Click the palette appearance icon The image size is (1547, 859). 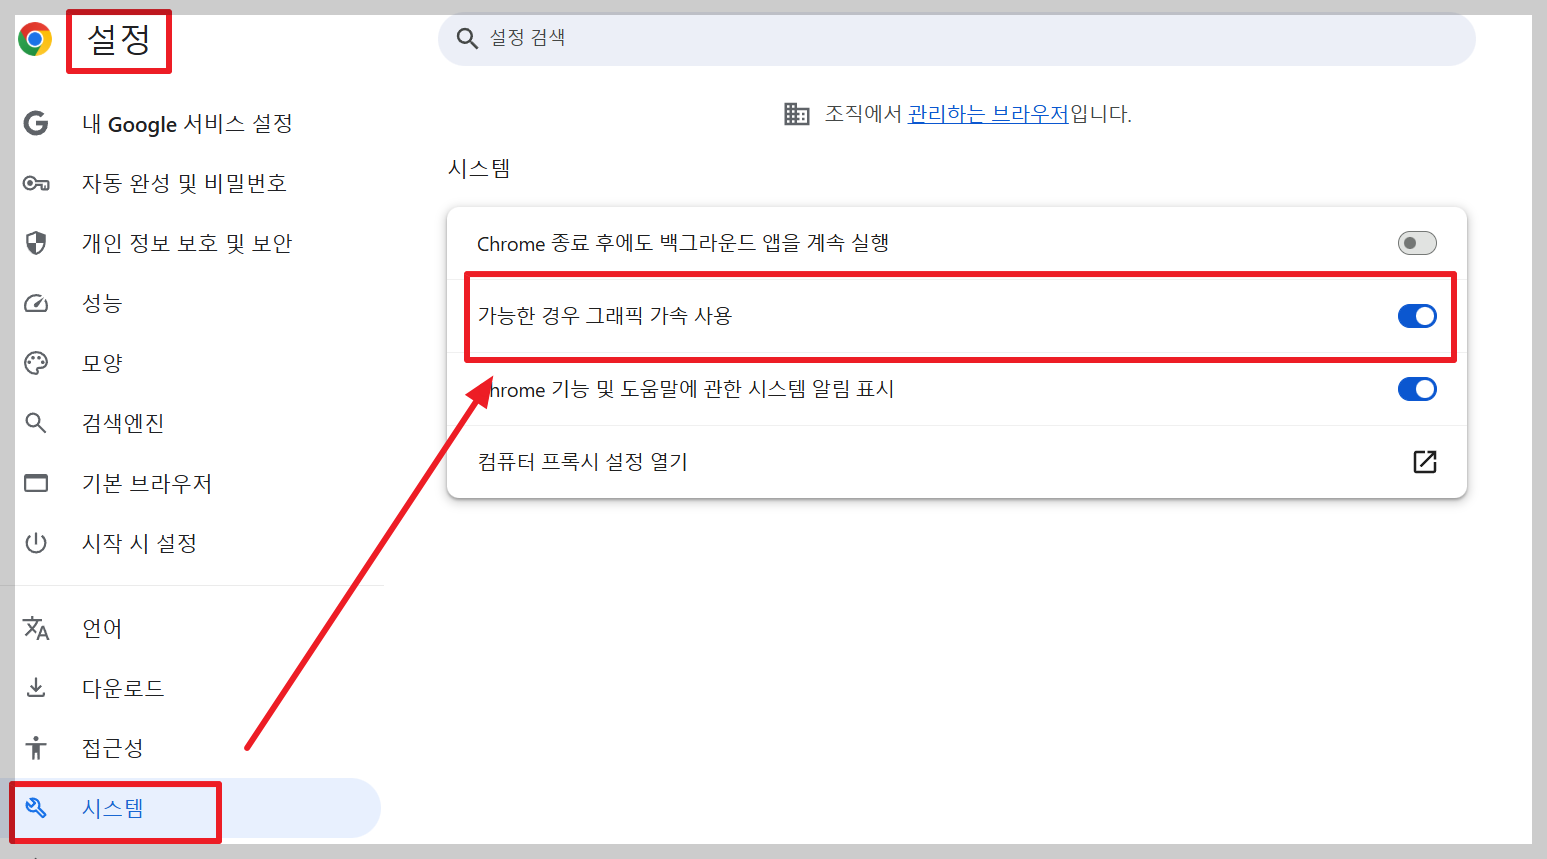tap(36, 363)
